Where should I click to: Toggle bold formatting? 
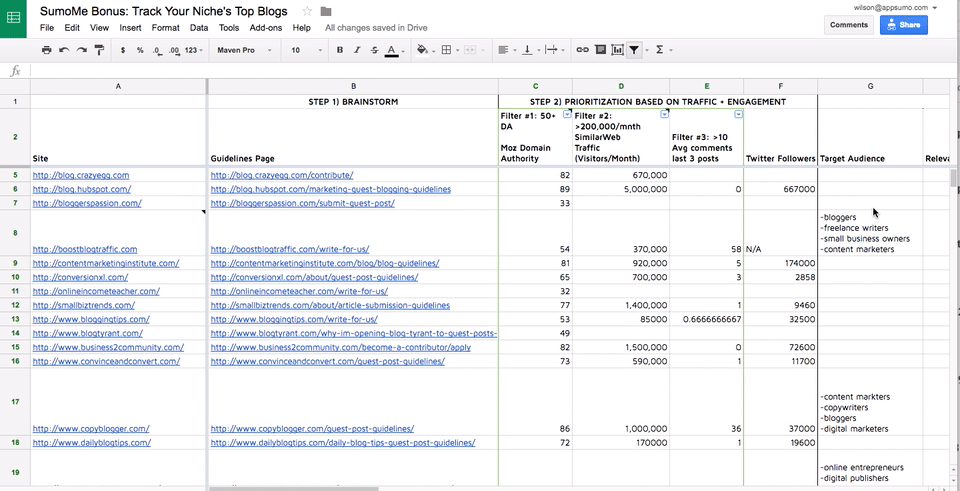coord(340,50)
